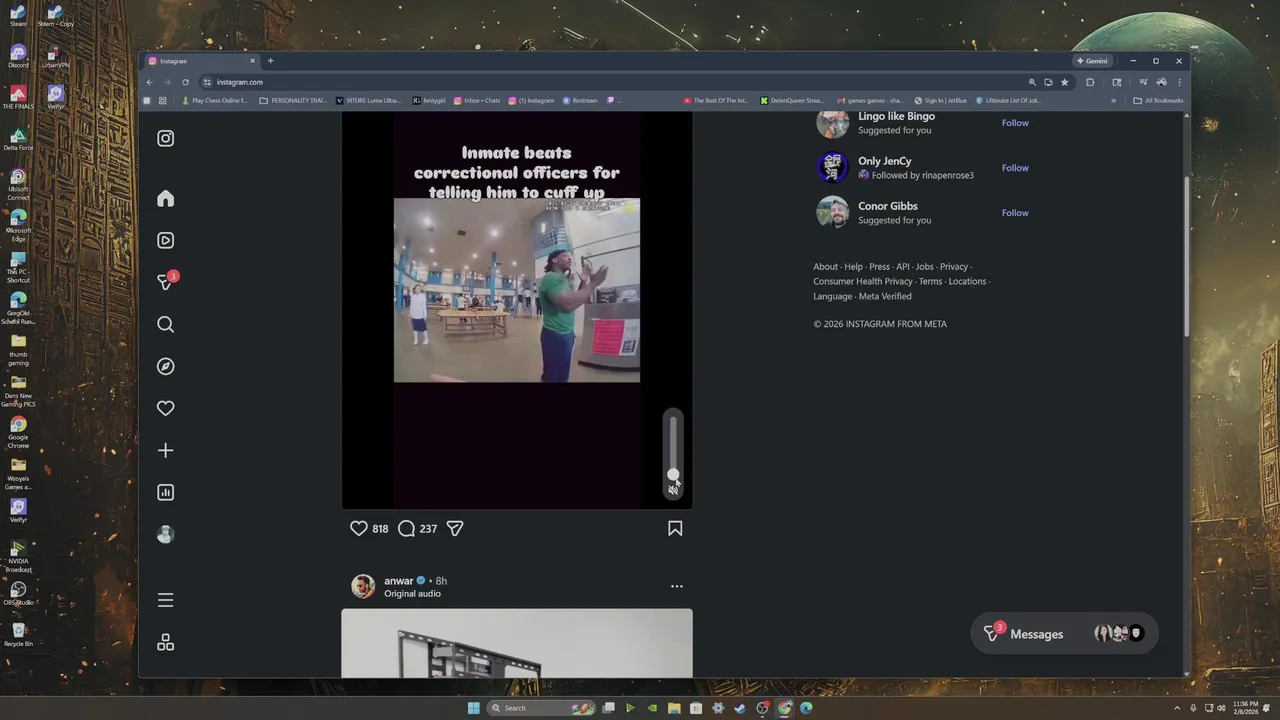Go to Home in Instagram sidebar

[x=166, y=198]
